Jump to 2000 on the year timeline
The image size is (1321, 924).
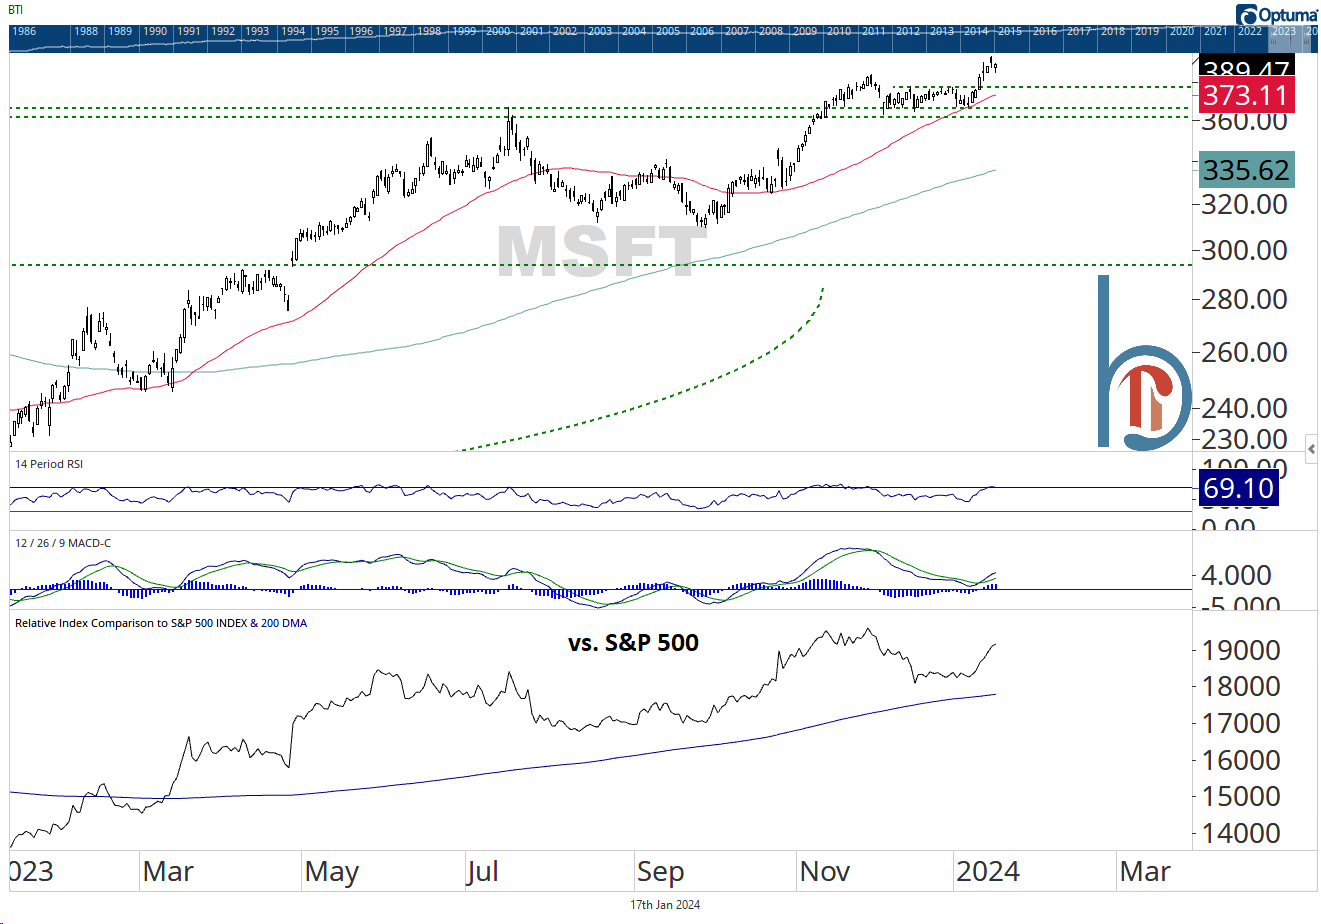pos(498,31)
